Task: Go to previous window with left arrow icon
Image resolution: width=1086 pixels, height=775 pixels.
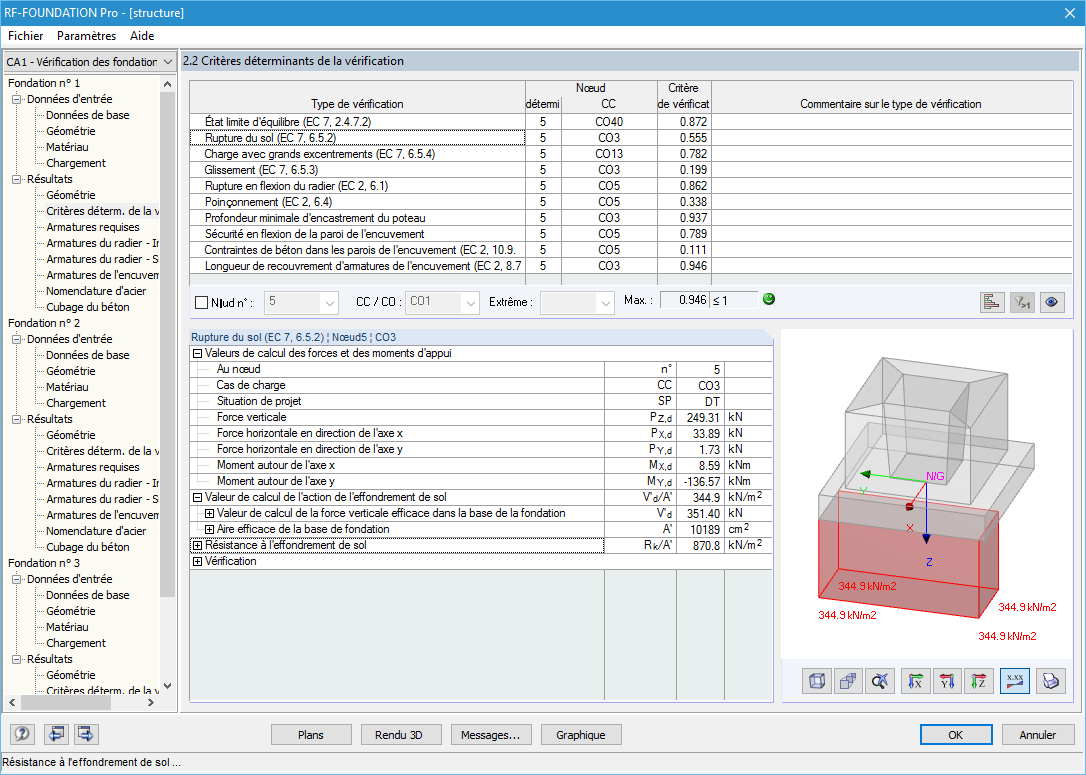Action: 56,734
